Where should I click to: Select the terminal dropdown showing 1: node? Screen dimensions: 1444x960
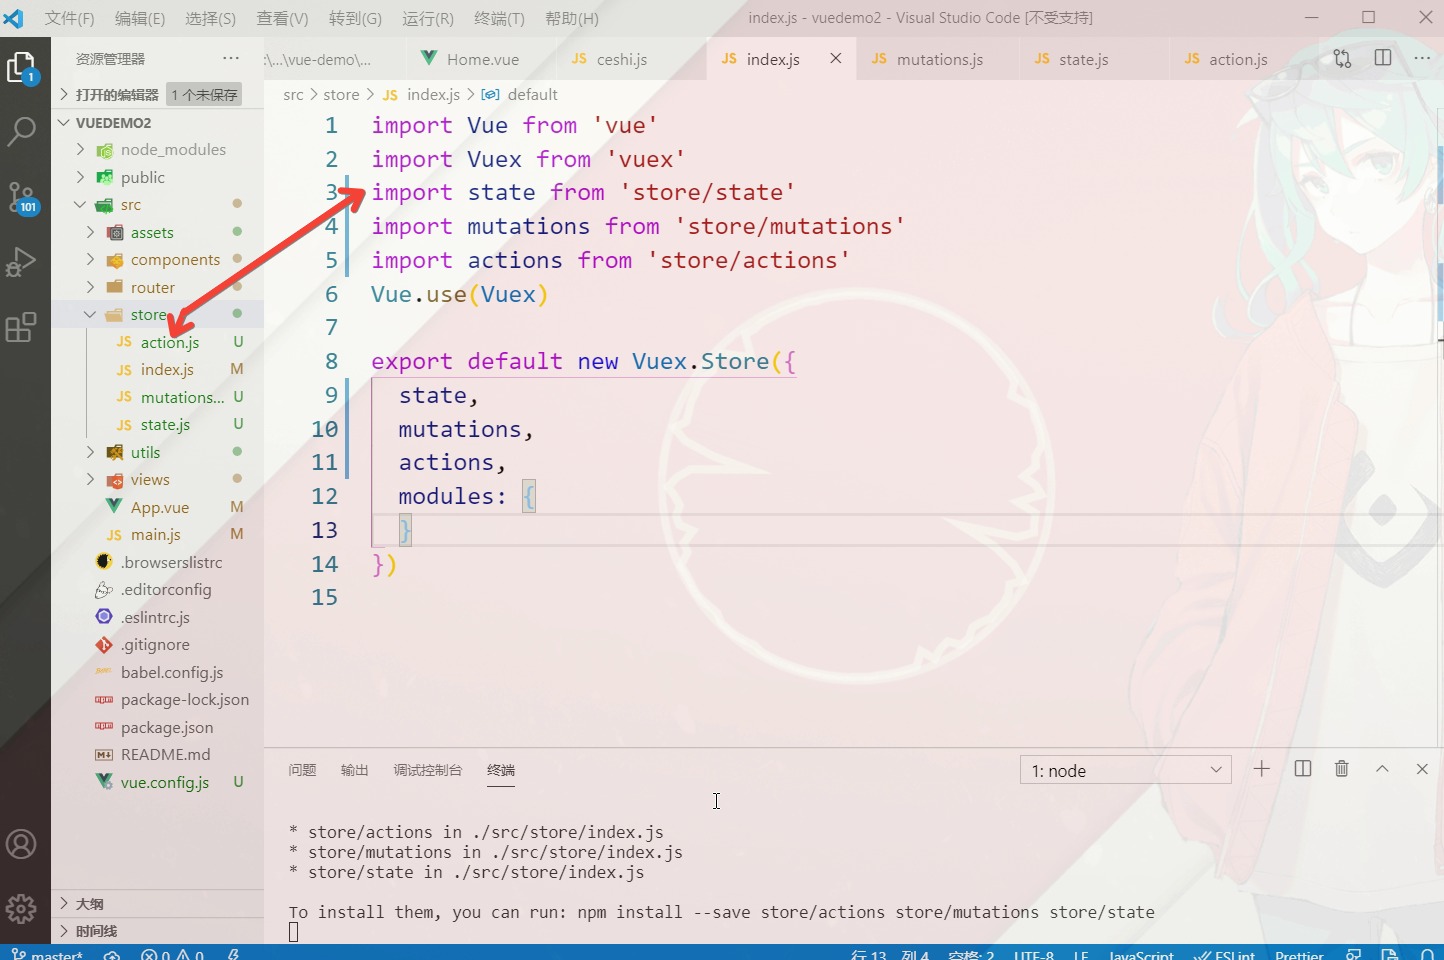pos(1126,770)
